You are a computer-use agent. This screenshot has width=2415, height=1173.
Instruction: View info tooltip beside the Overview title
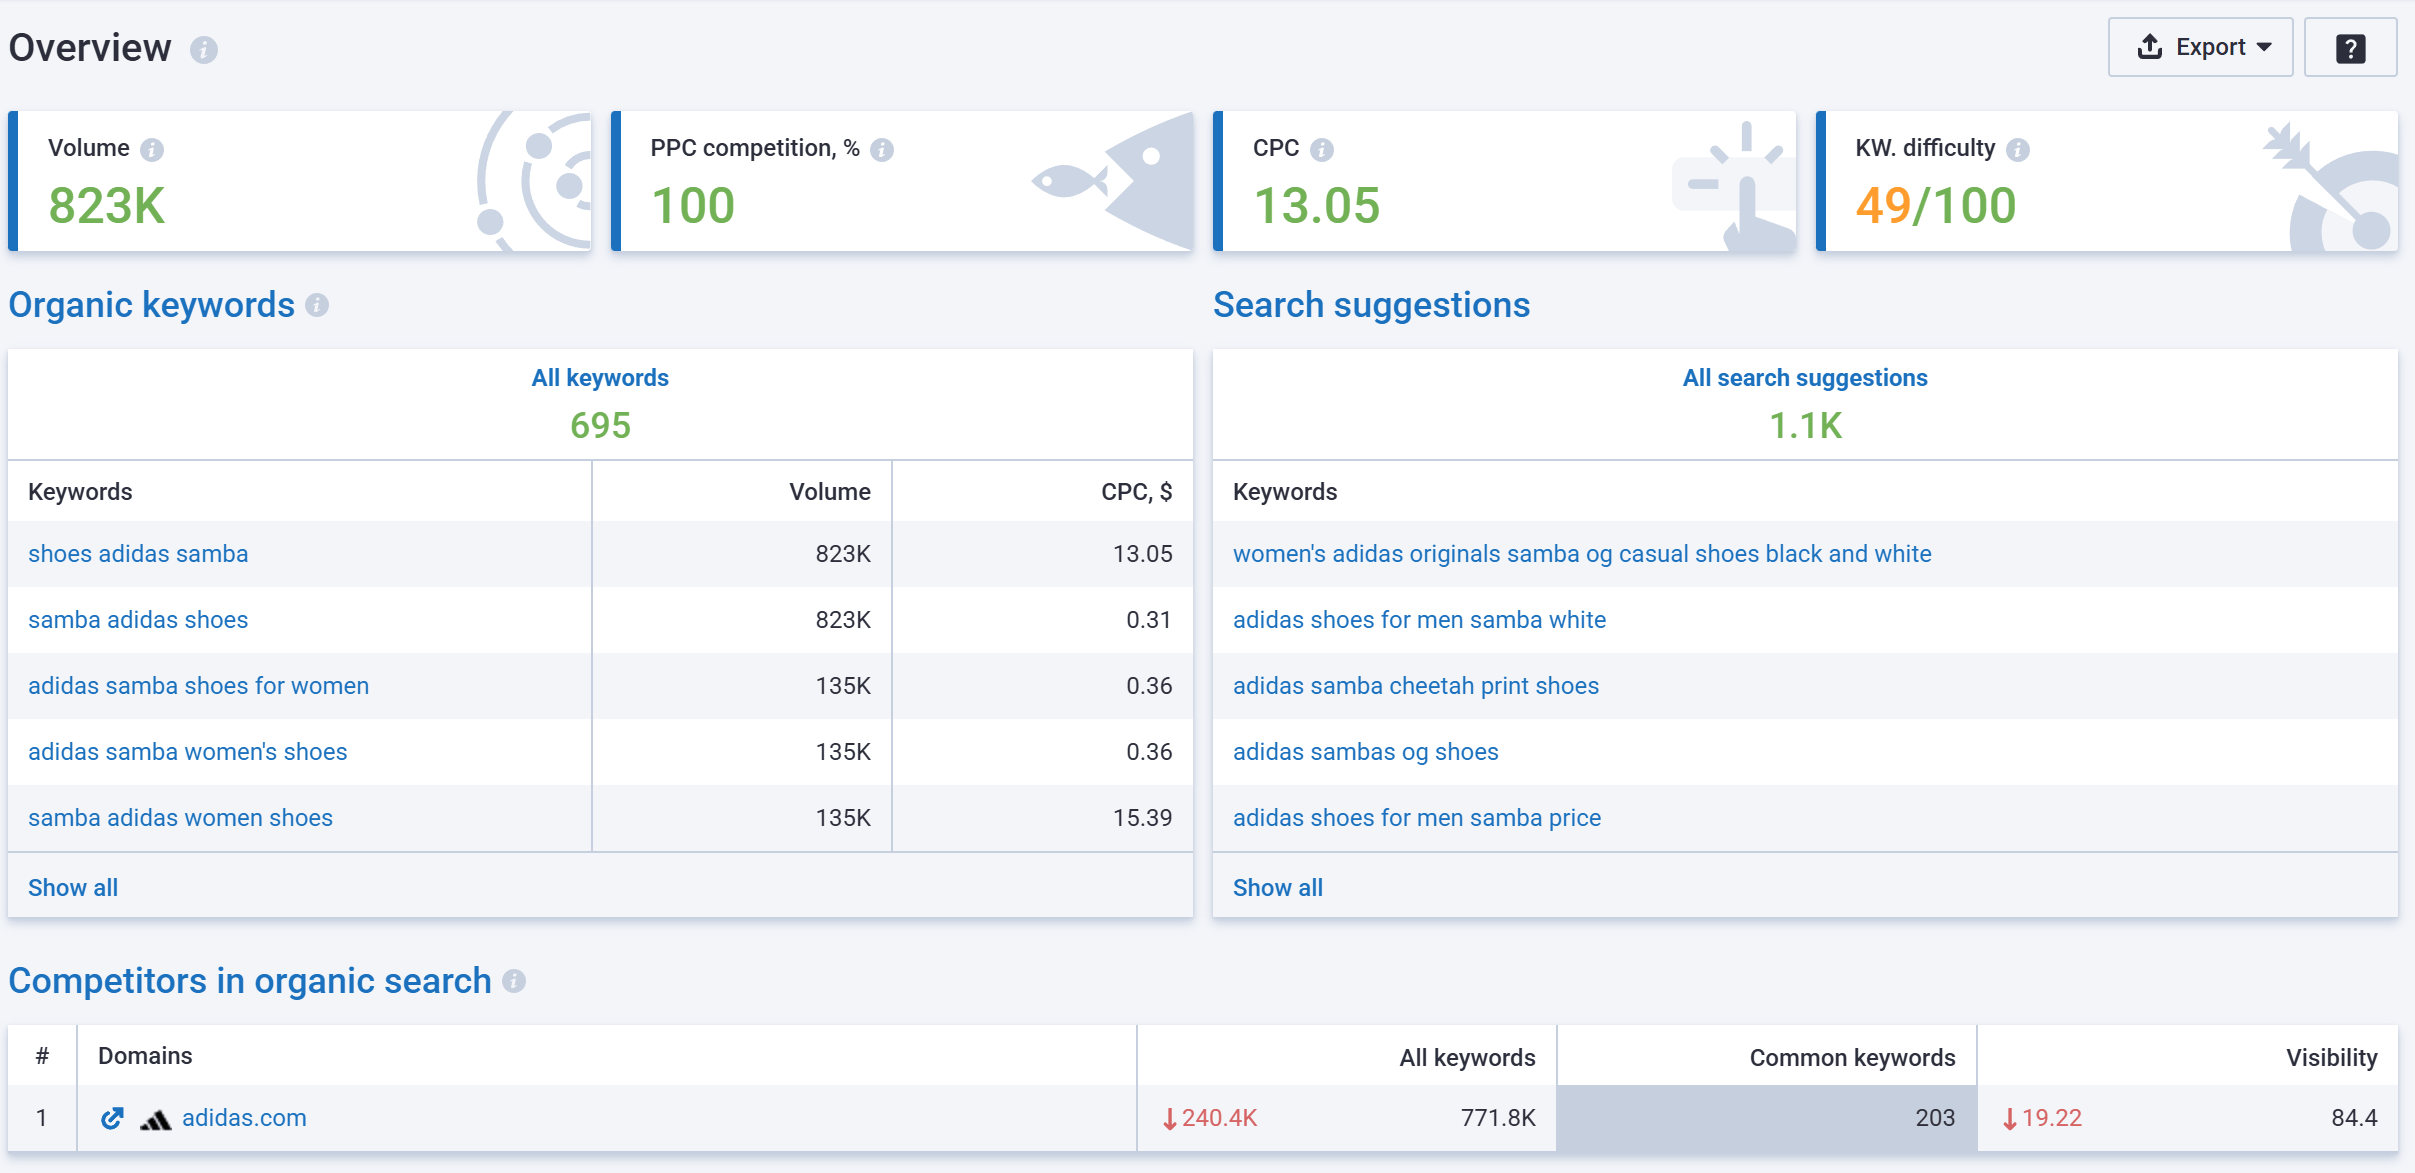tap(204, 50)
